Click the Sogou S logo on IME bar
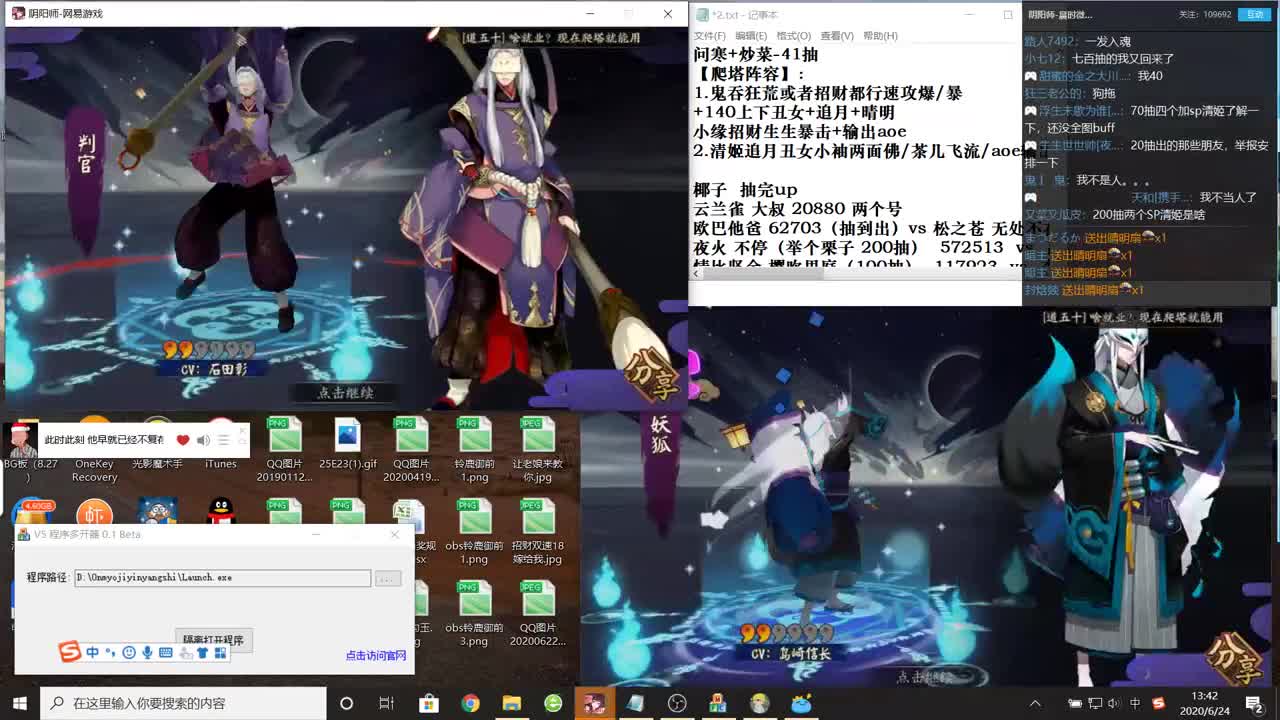Viewport: 1280px width, 720px height. pyautogui.click(x=69, y=653)
